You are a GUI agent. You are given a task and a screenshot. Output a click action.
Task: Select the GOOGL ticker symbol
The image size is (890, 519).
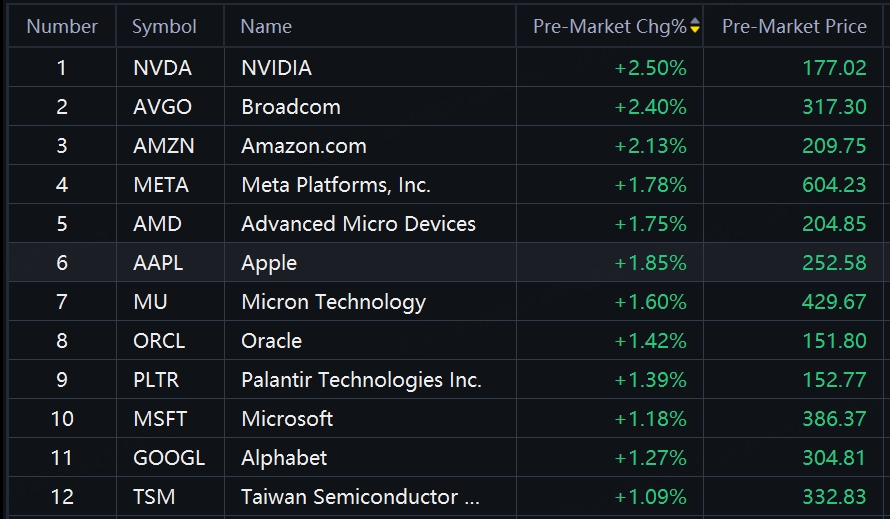click(x=169, y=458)
